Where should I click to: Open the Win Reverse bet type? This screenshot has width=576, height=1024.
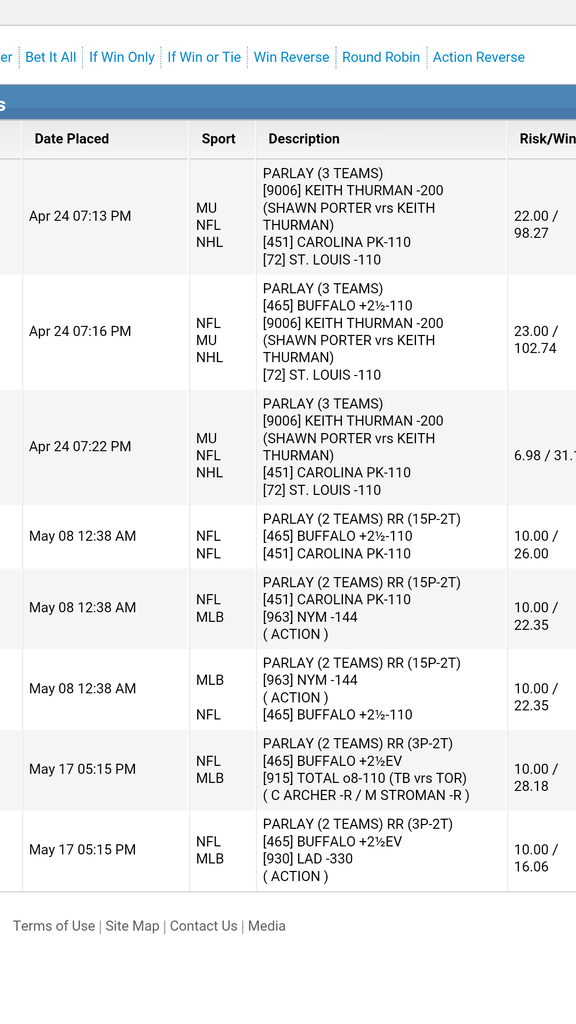tap(291, 57)
